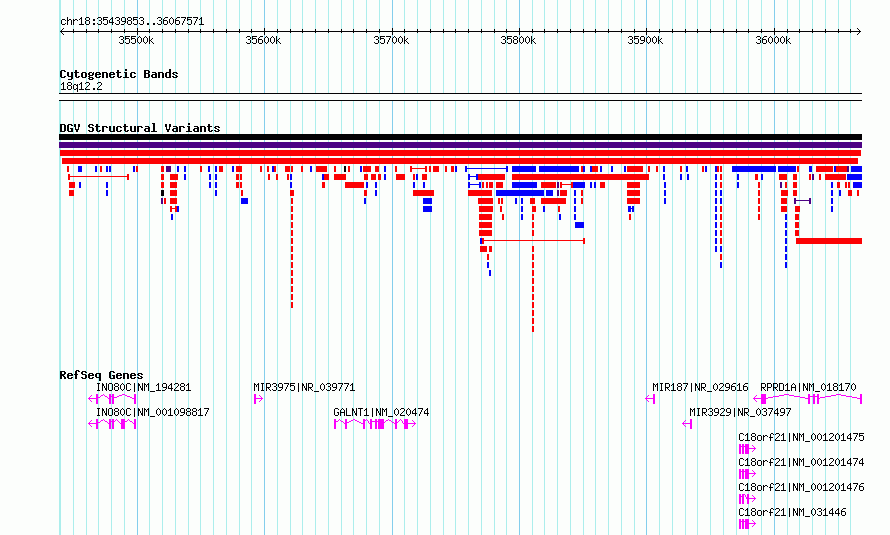Open the DGV Structural Variants track title
Image resolution: width=890 pixels, height=535 pixels.
click(x=140, y=128)
